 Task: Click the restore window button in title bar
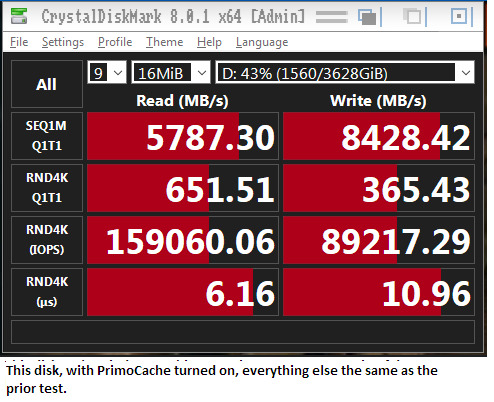(367, 16)
